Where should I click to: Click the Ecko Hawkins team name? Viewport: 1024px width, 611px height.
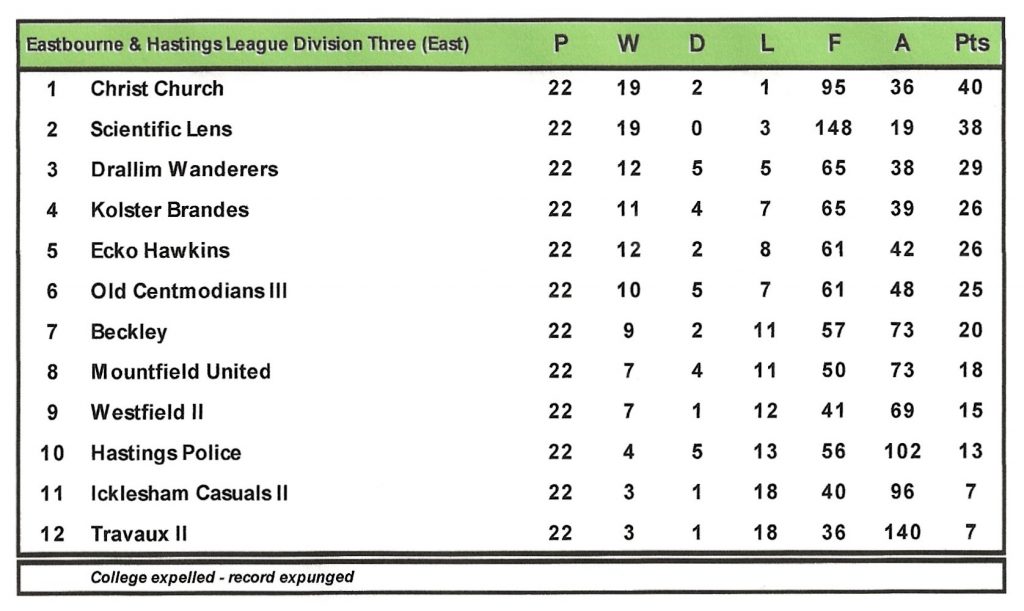point(160,250)
